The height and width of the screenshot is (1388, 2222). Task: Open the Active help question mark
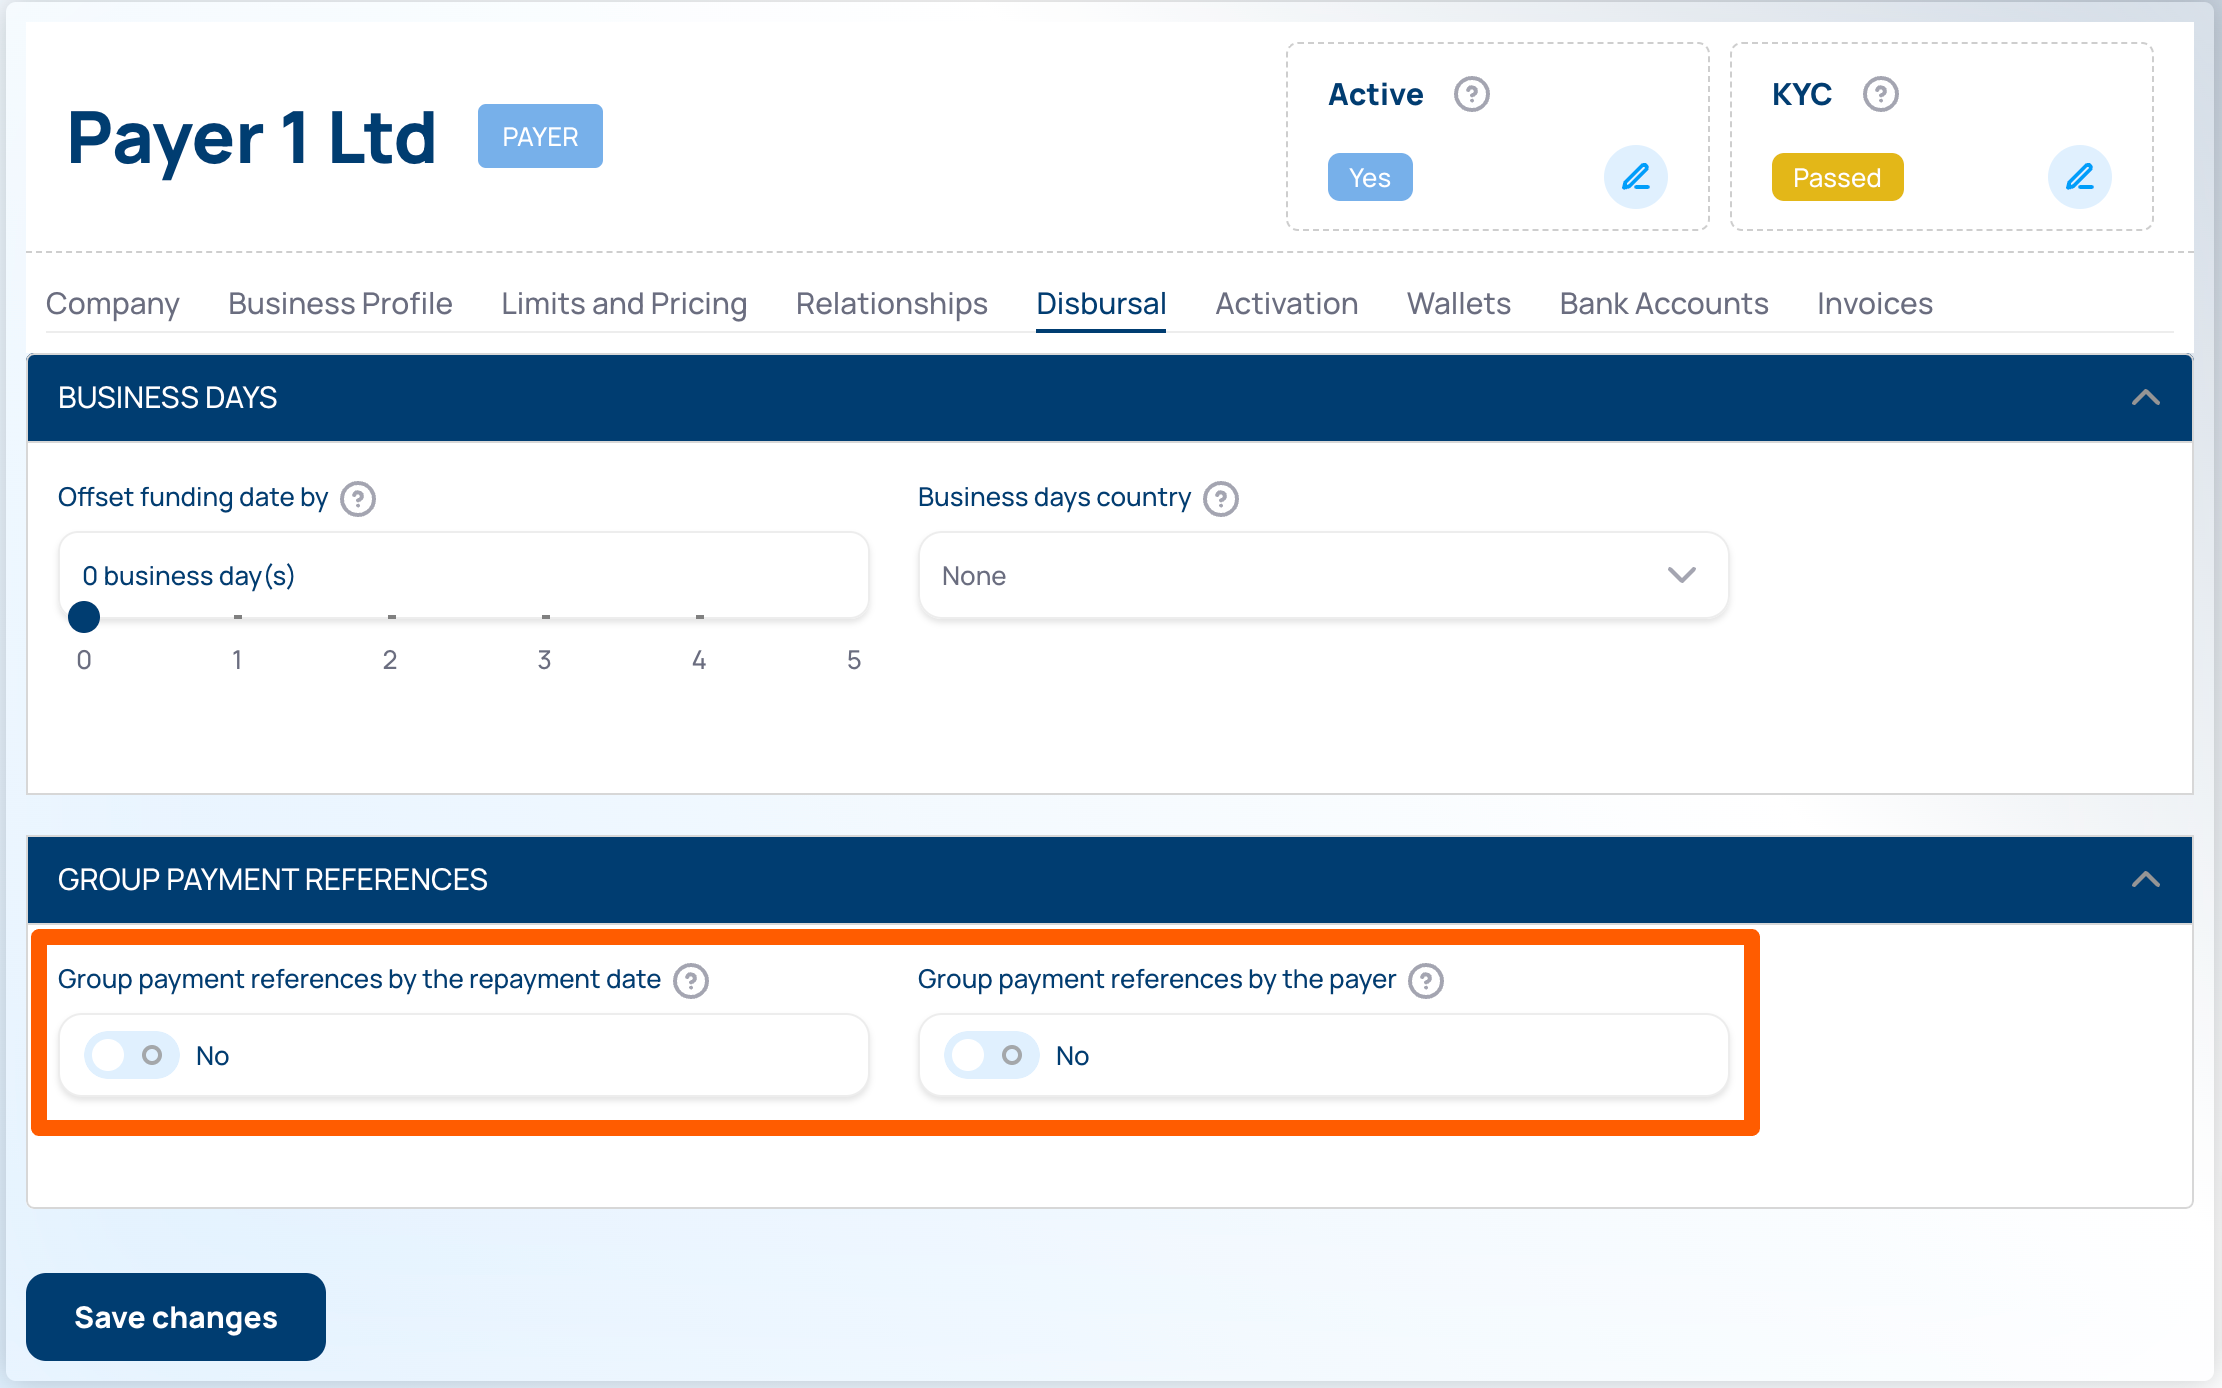point(1471,94)
